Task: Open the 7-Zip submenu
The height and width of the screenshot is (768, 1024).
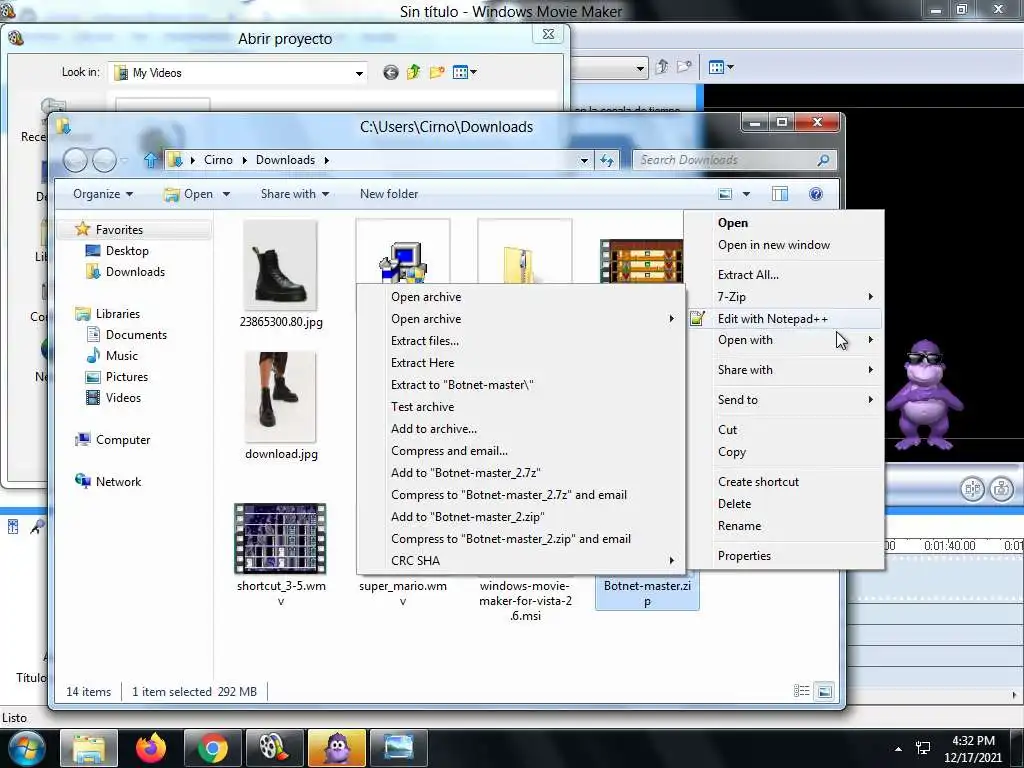Action: click(785, 296)
